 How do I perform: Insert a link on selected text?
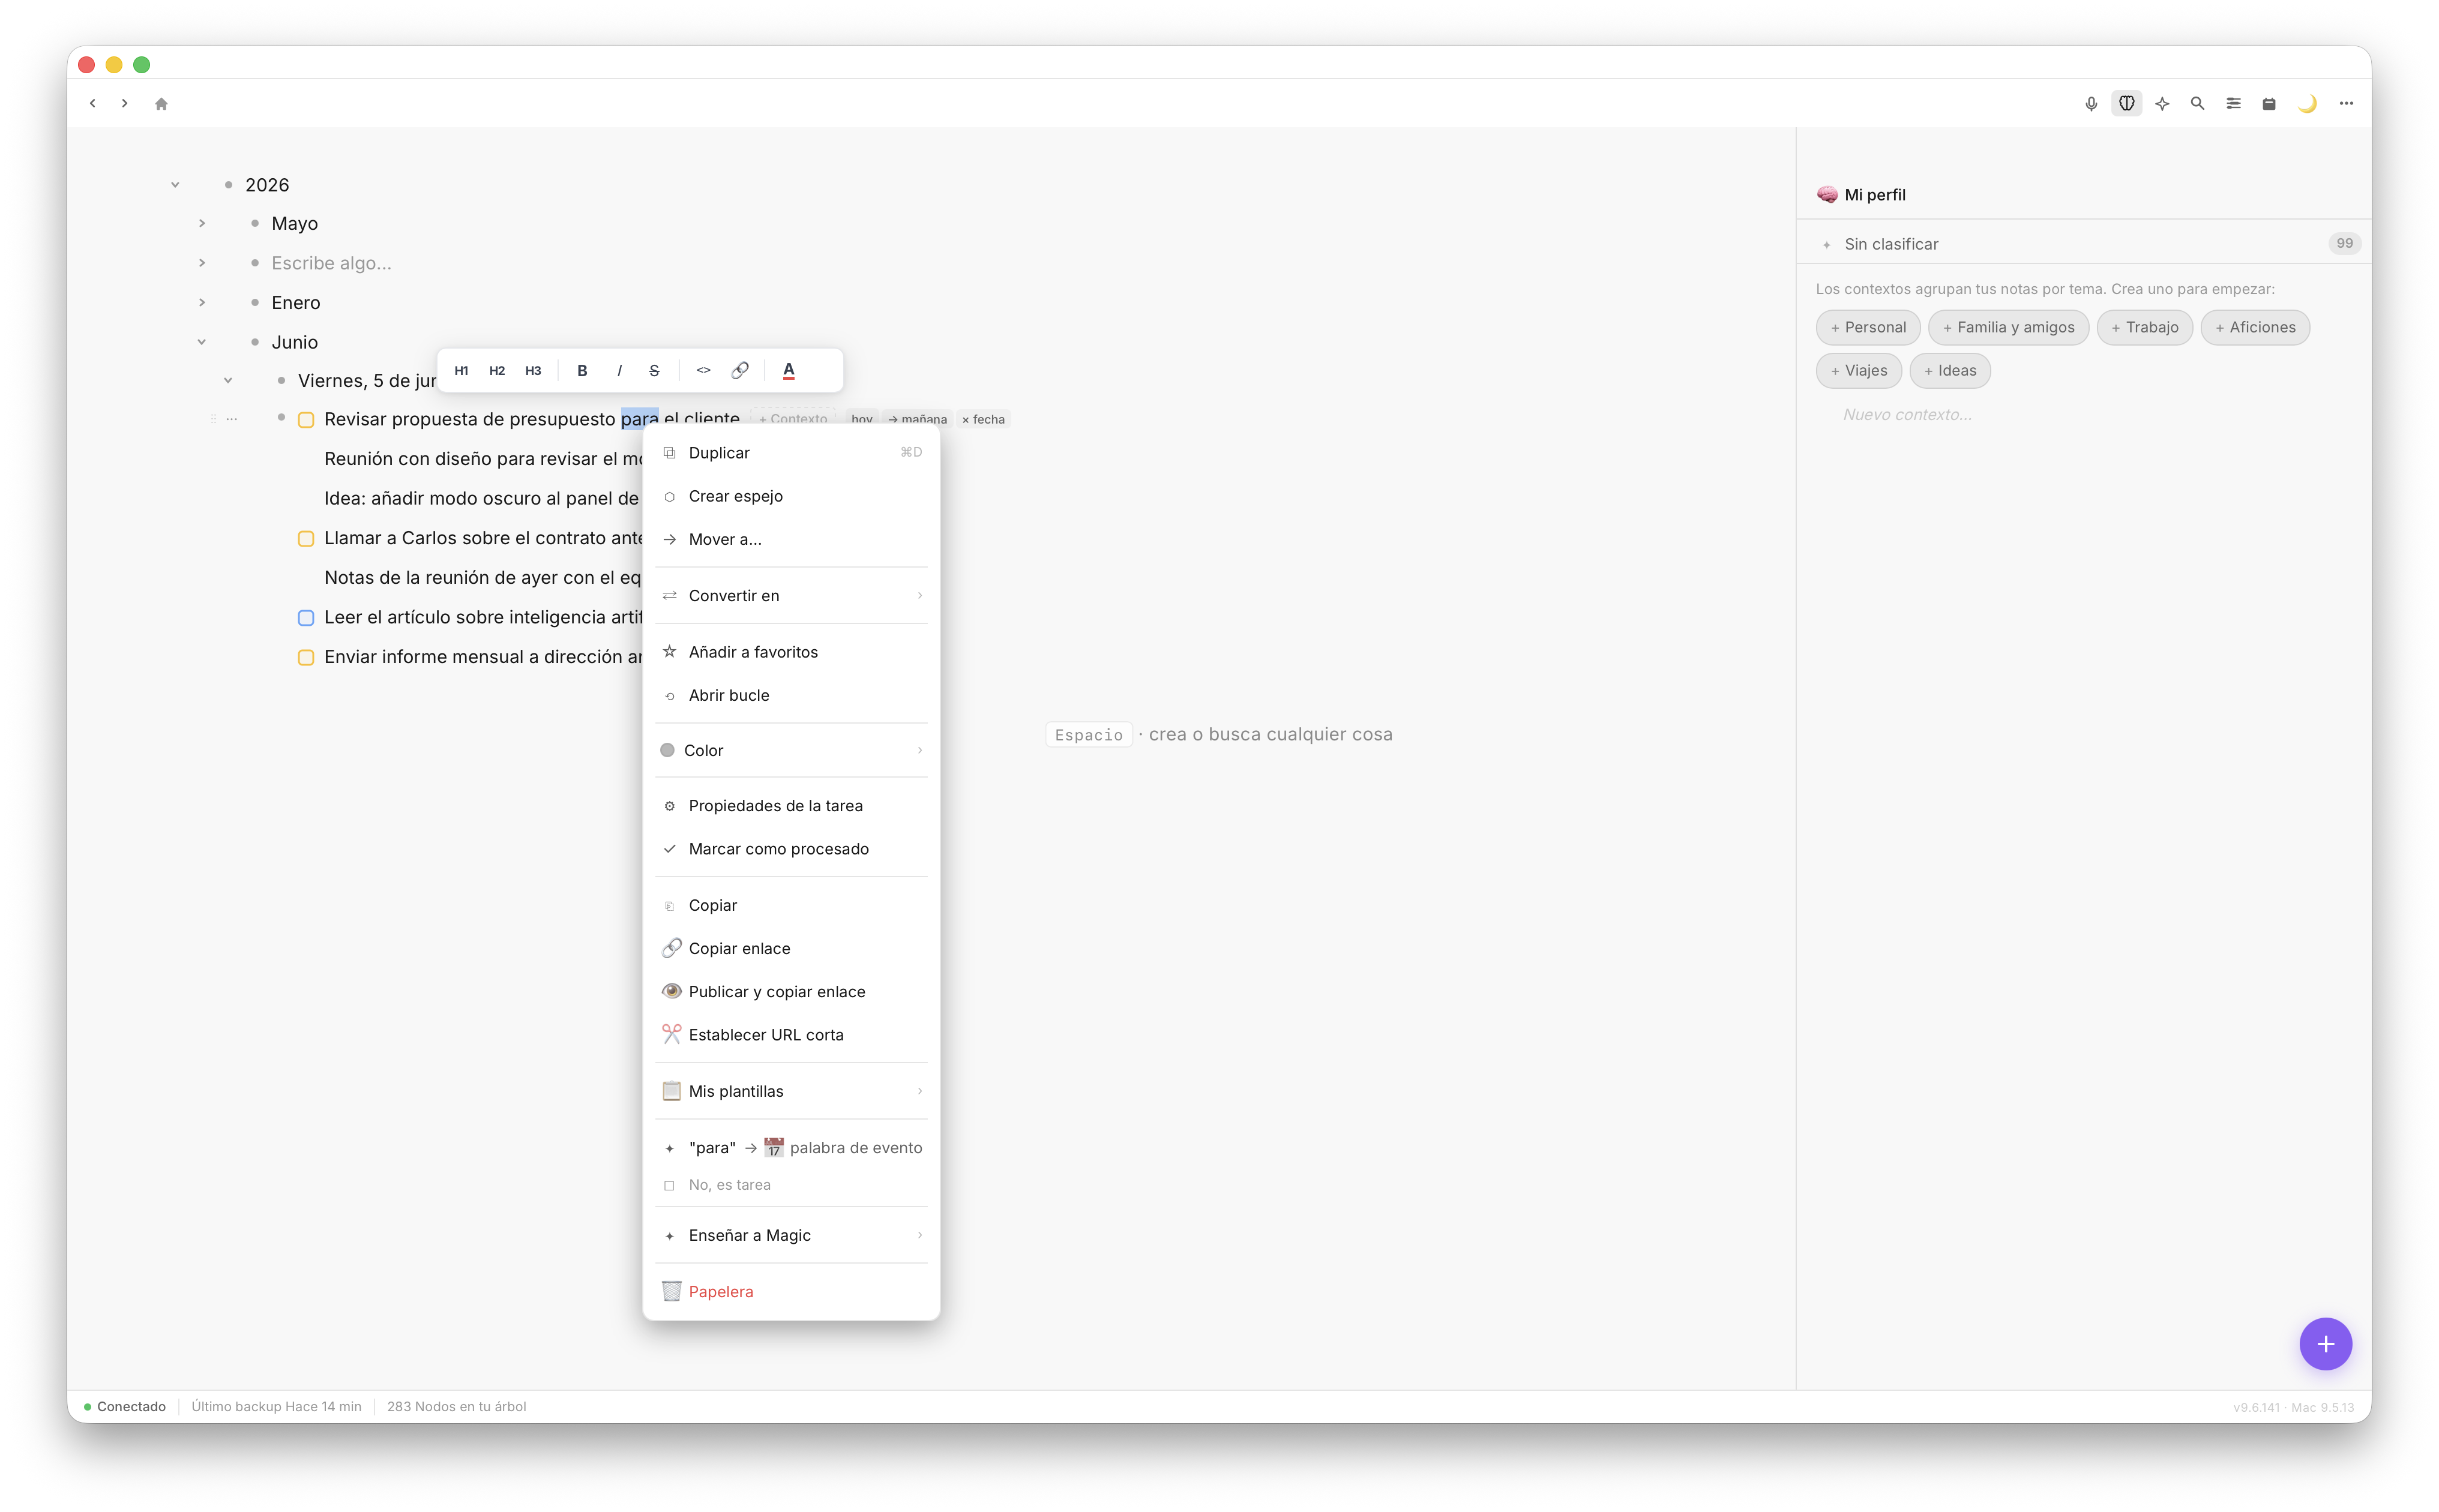point(740,371)
